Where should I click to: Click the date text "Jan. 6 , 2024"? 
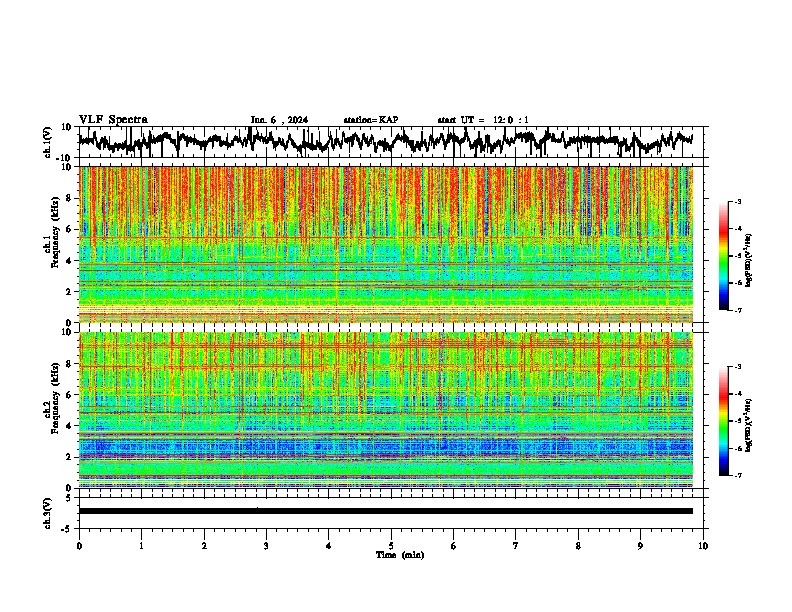(x=279, y=120)
